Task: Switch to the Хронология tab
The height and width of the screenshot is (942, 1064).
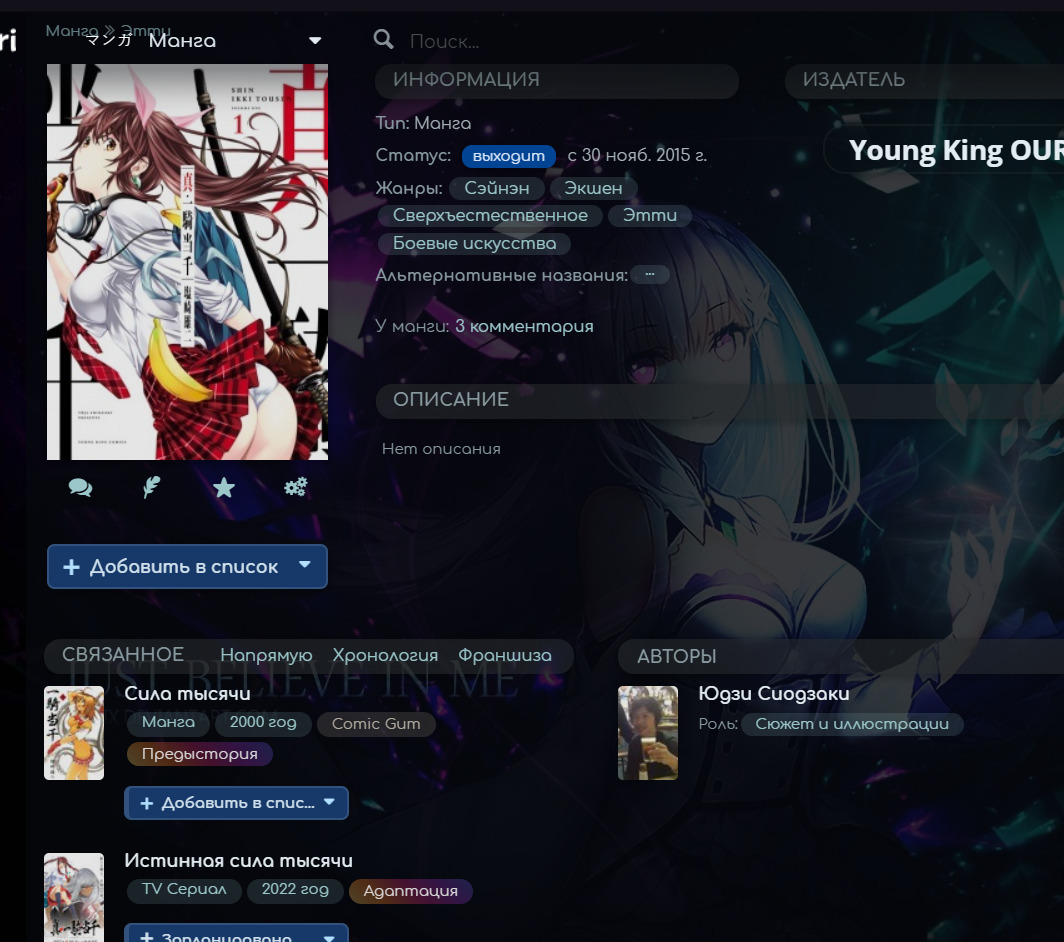Action: (385, 656)
